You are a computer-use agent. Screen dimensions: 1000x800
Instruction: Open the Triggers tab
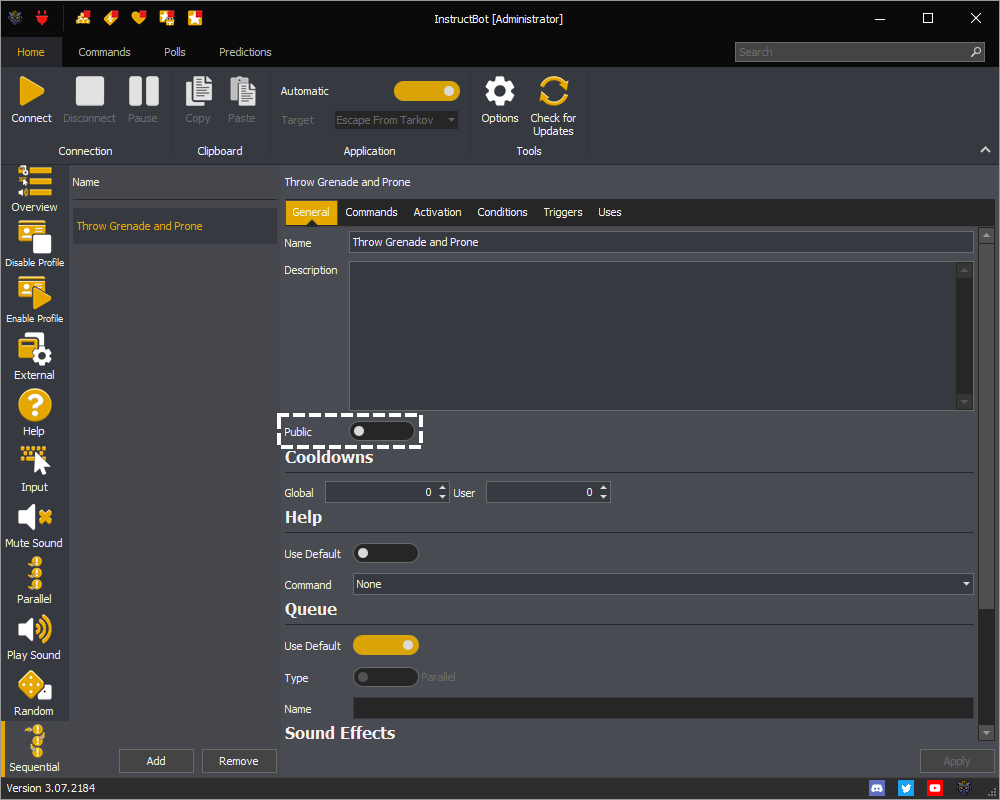tap(563, 212)
